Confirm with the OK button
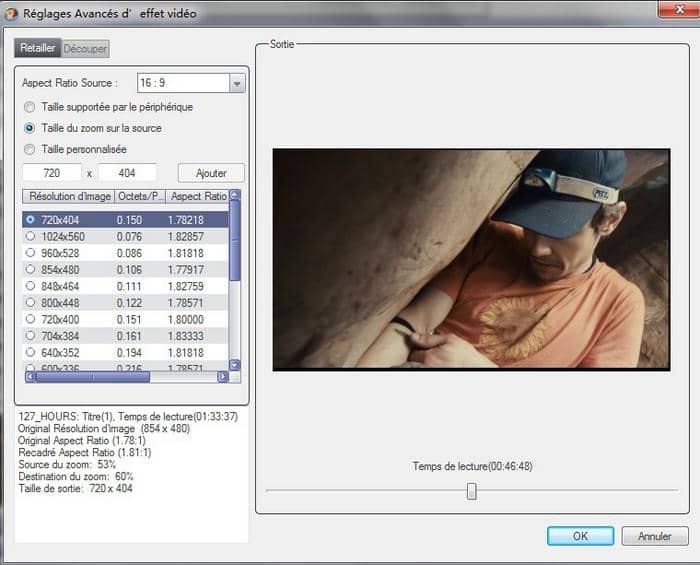 tap(580, 536)
